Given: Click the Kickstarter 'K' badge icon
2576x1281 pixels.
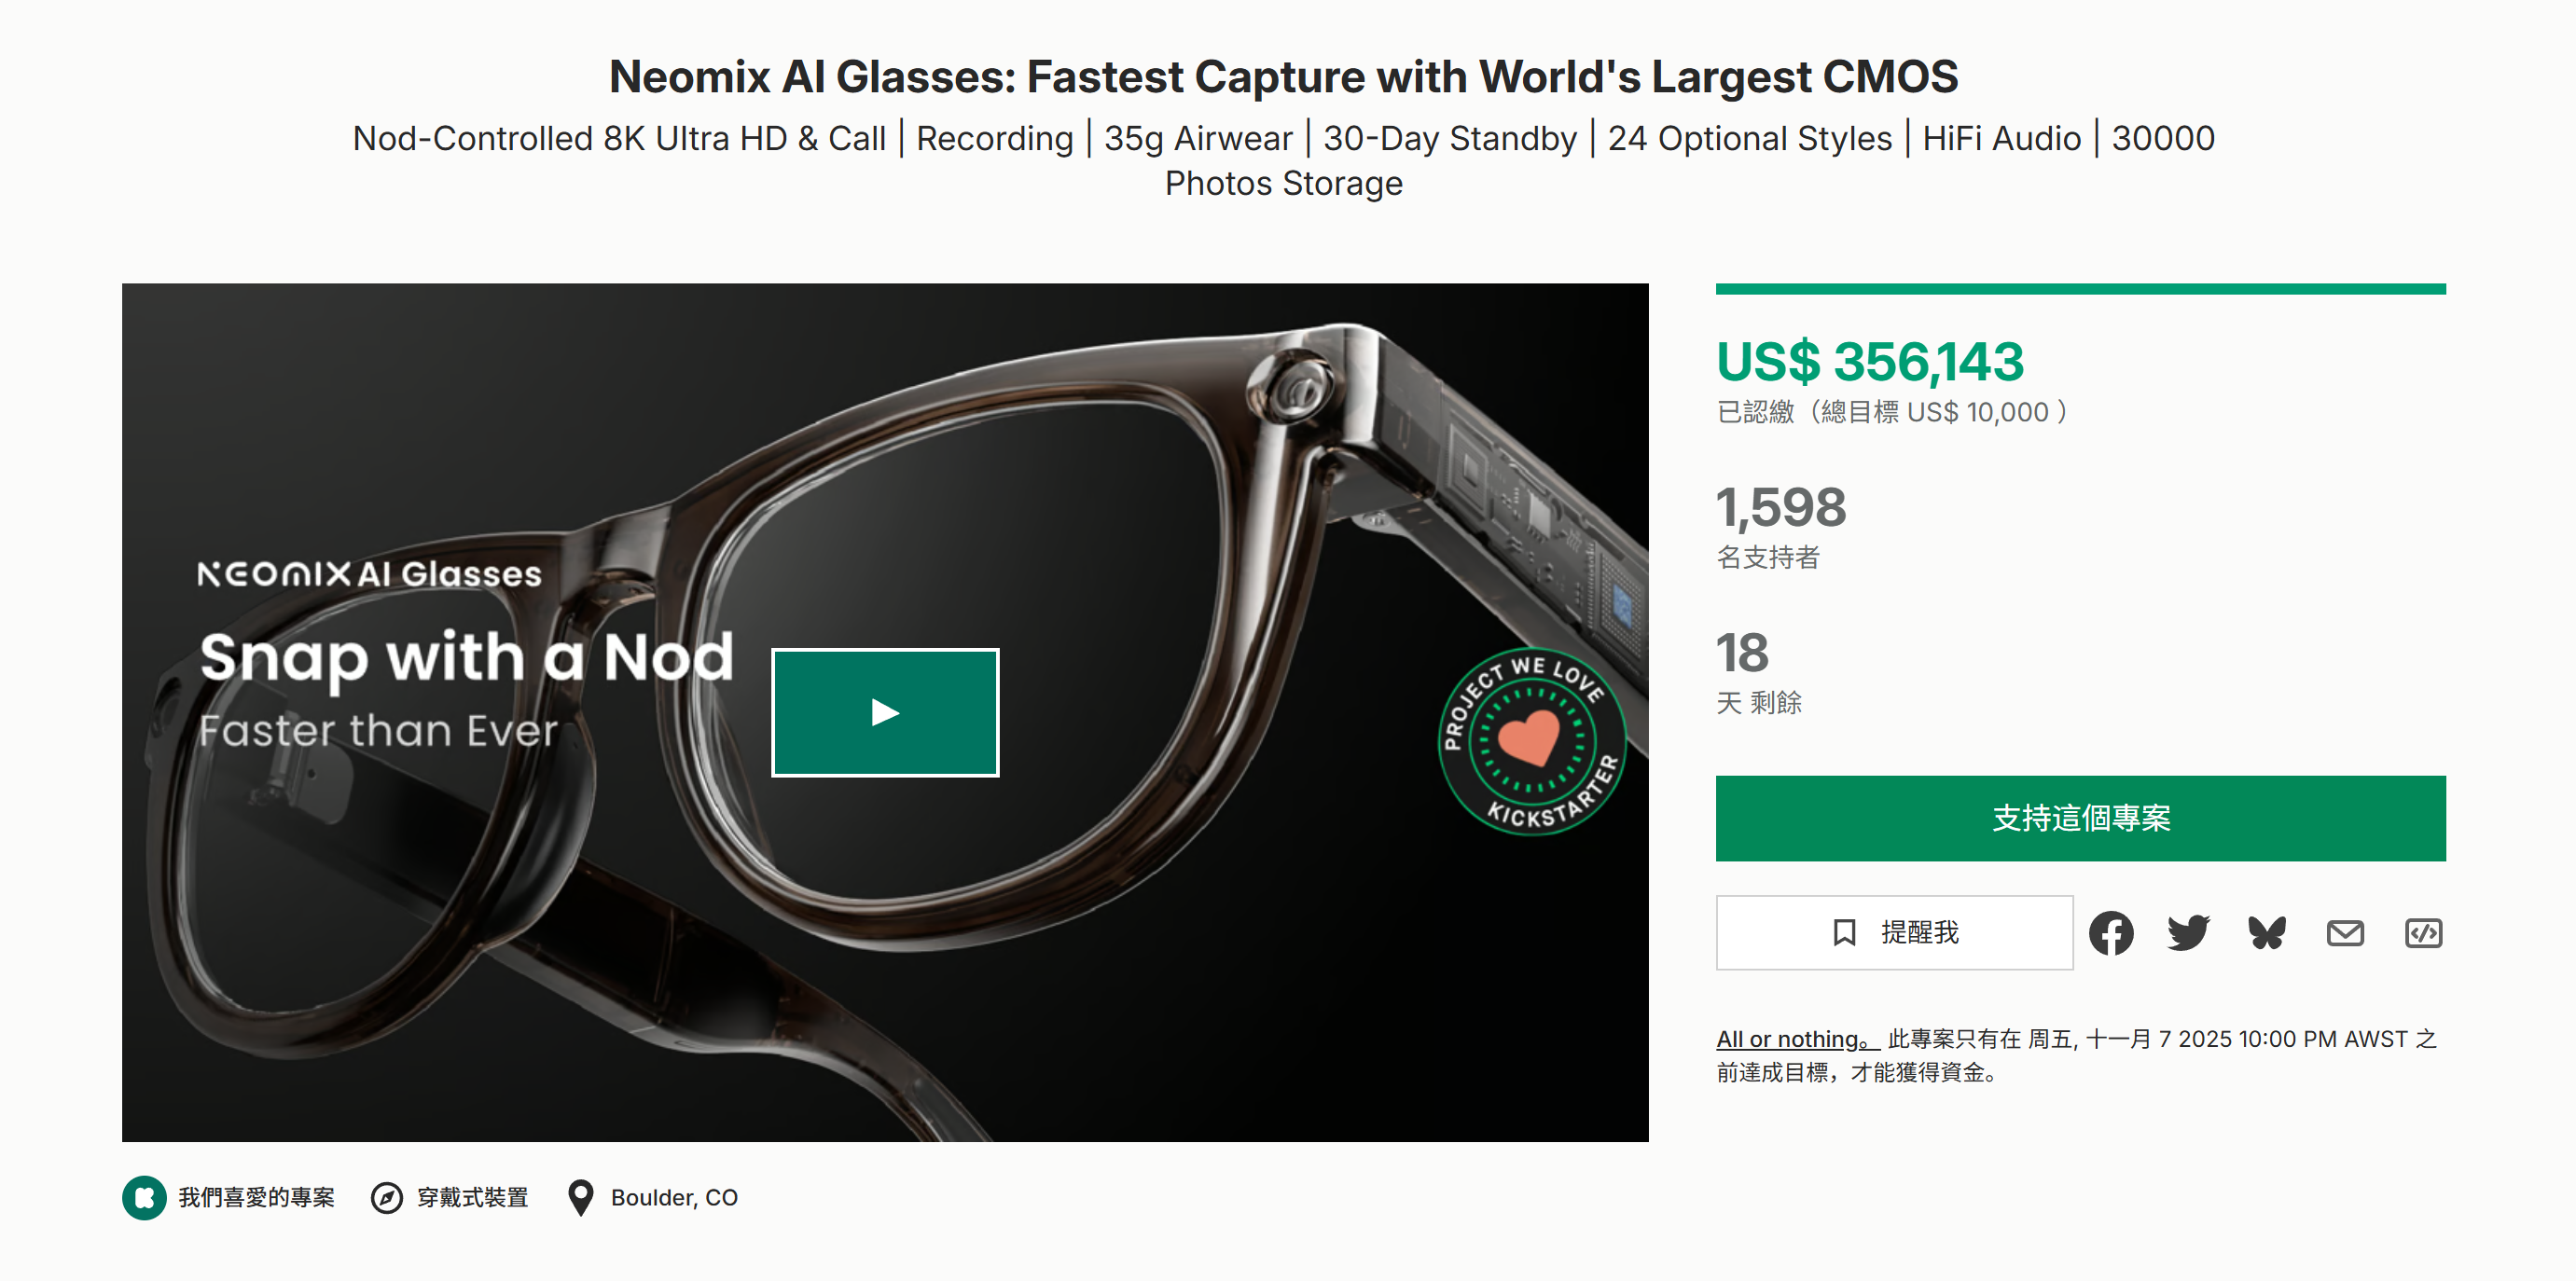Looking at the screenshot, I should point(144,1197).
